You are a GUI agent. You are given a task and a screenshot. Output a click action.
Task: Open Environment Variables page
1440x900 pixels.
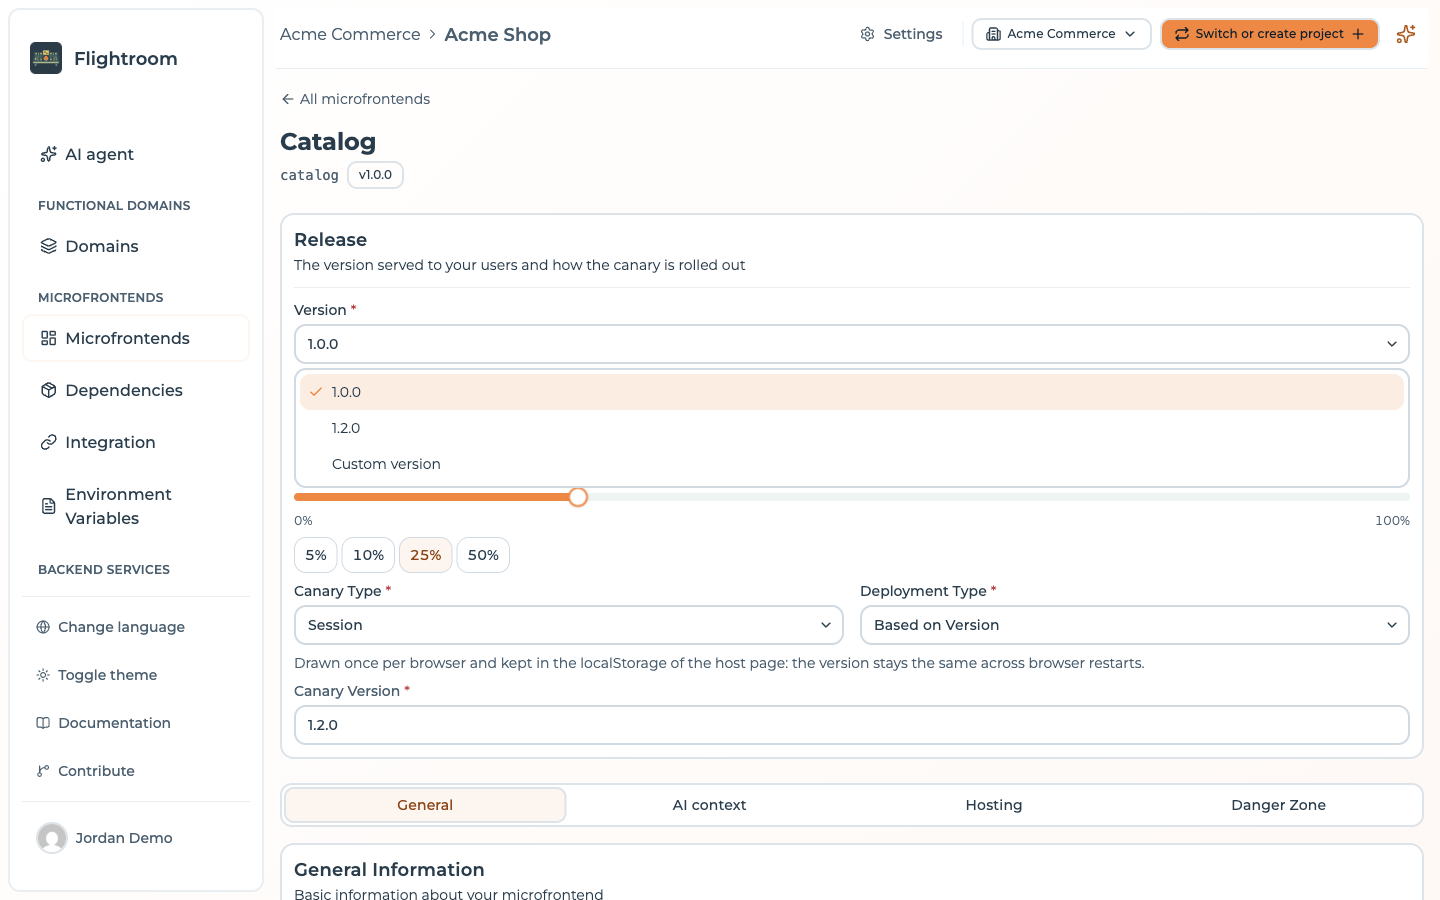[136, 506]
